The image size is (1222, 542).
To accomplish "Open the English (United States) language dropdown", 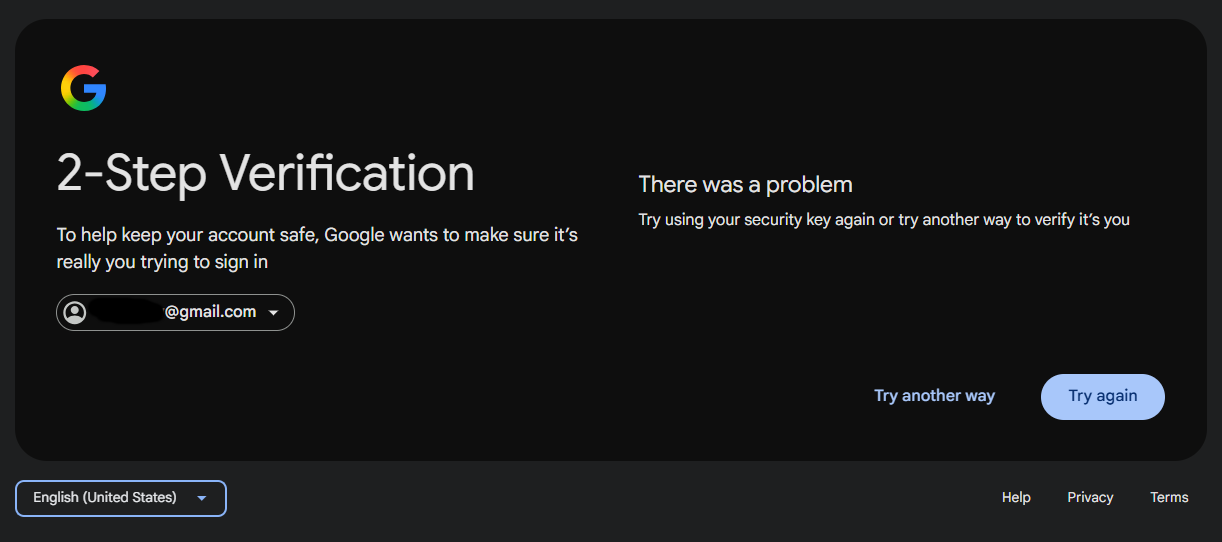I will [x=121, y=498].
